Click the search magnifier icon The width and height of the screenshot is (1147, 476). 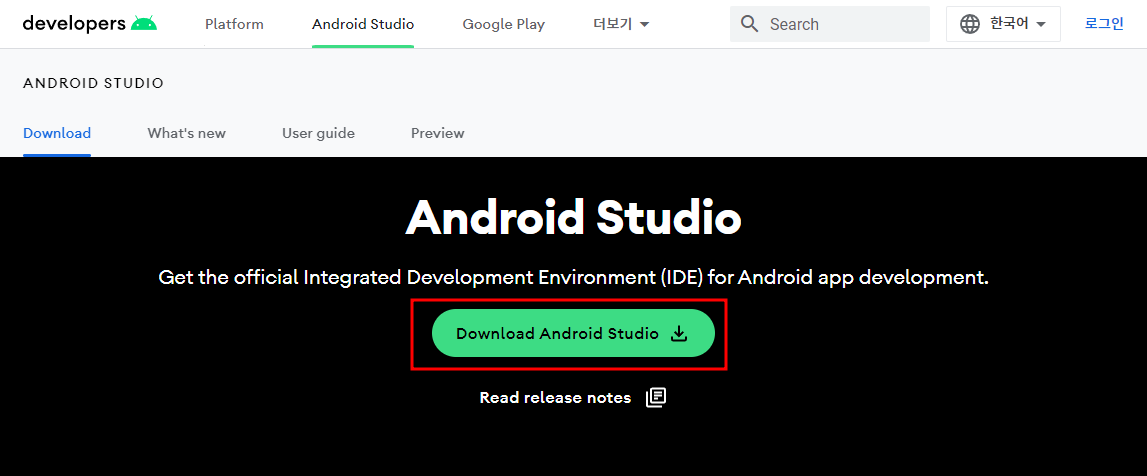pyautogui.click(x=749, y=24)
